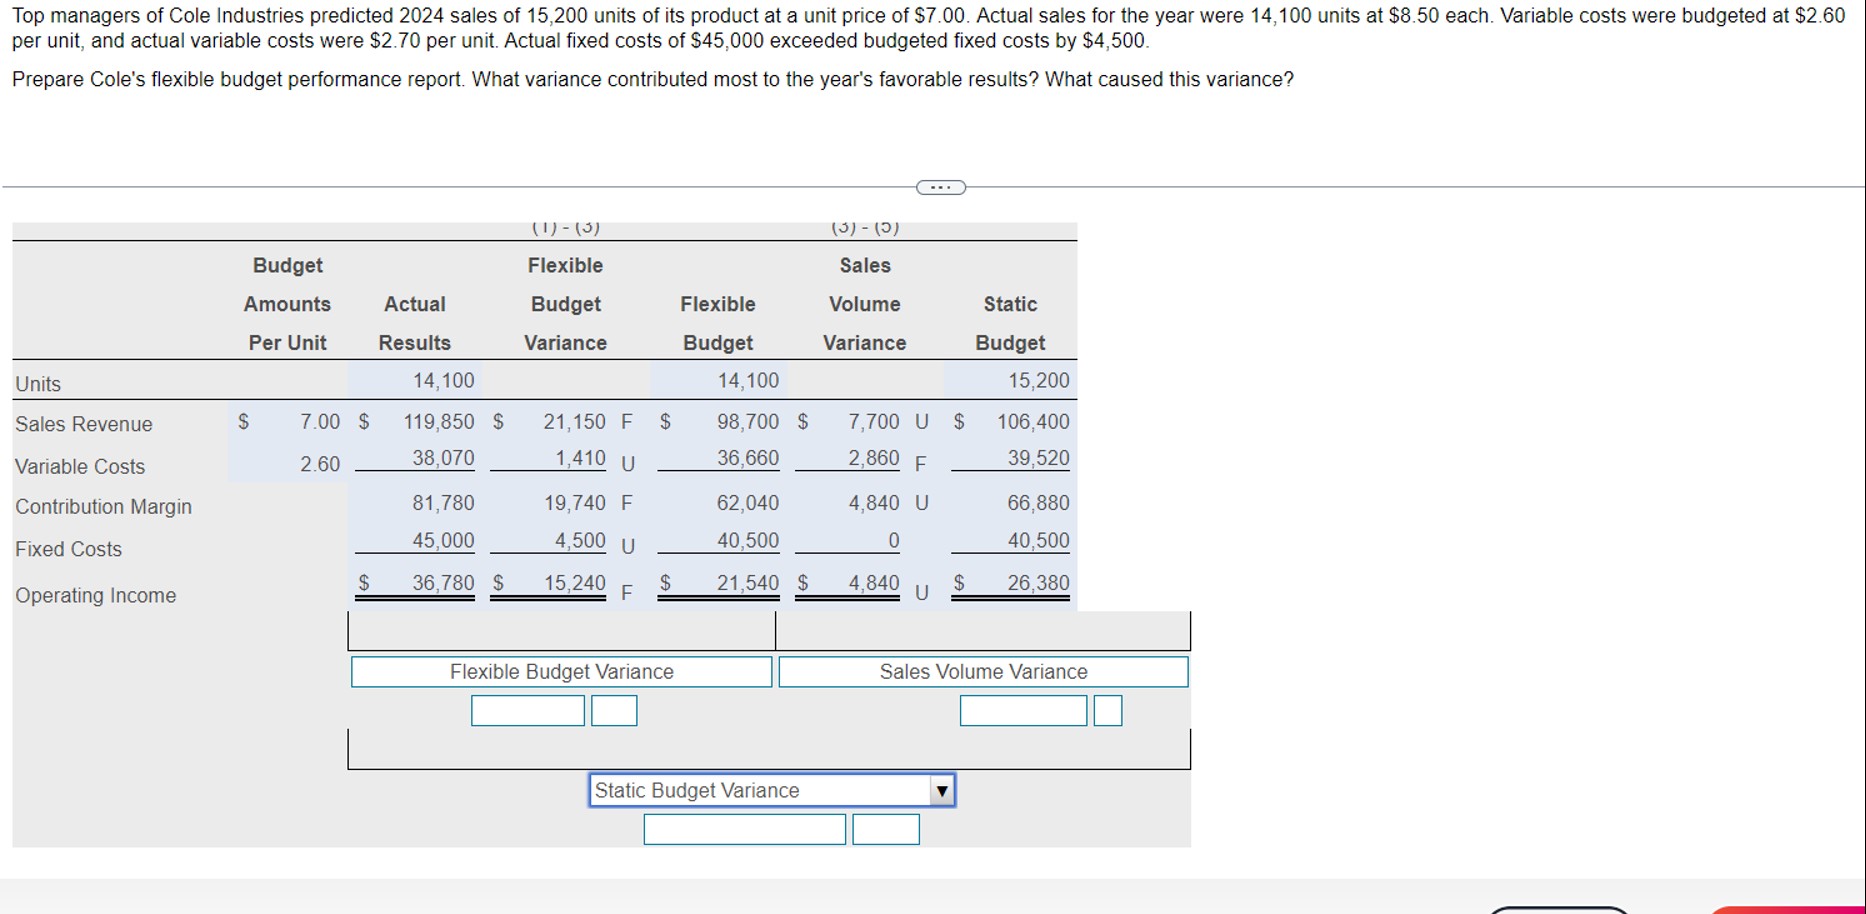Click the static budget sales revenue value 106,400
This screenshot has width=1866, height=914.
point(1033,422)
